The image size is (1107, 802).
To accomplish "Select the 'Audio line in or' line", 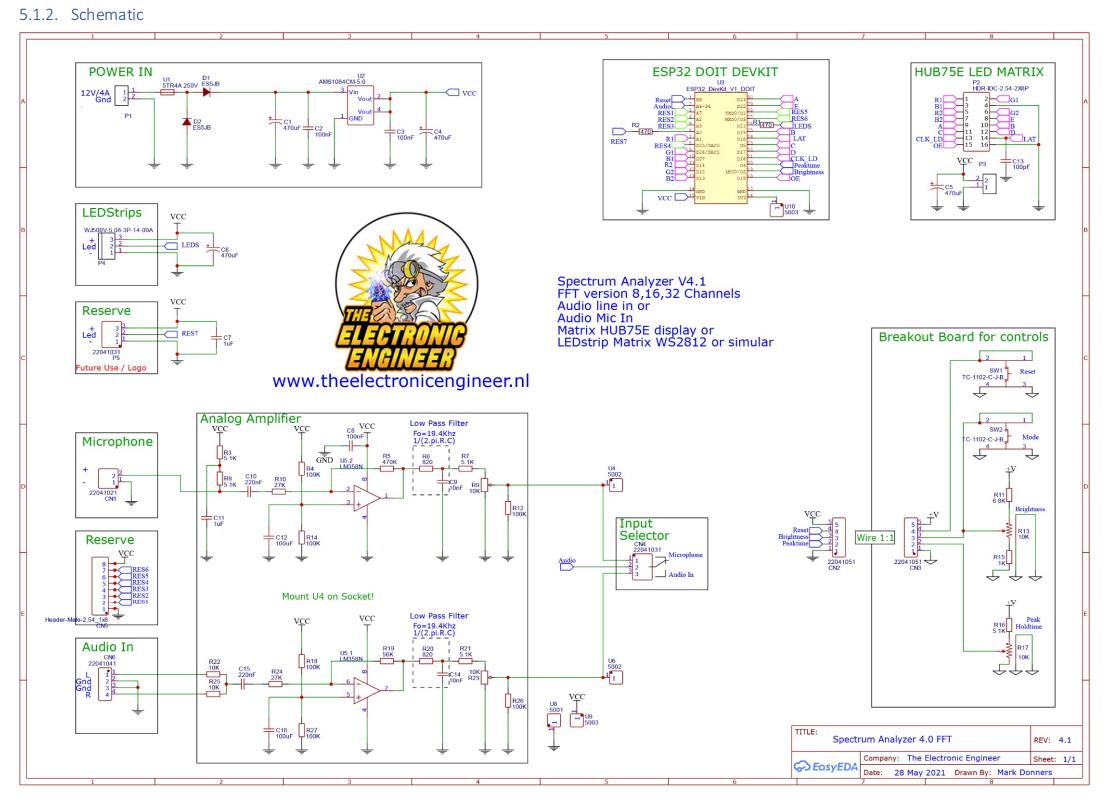I will point(604,306).
